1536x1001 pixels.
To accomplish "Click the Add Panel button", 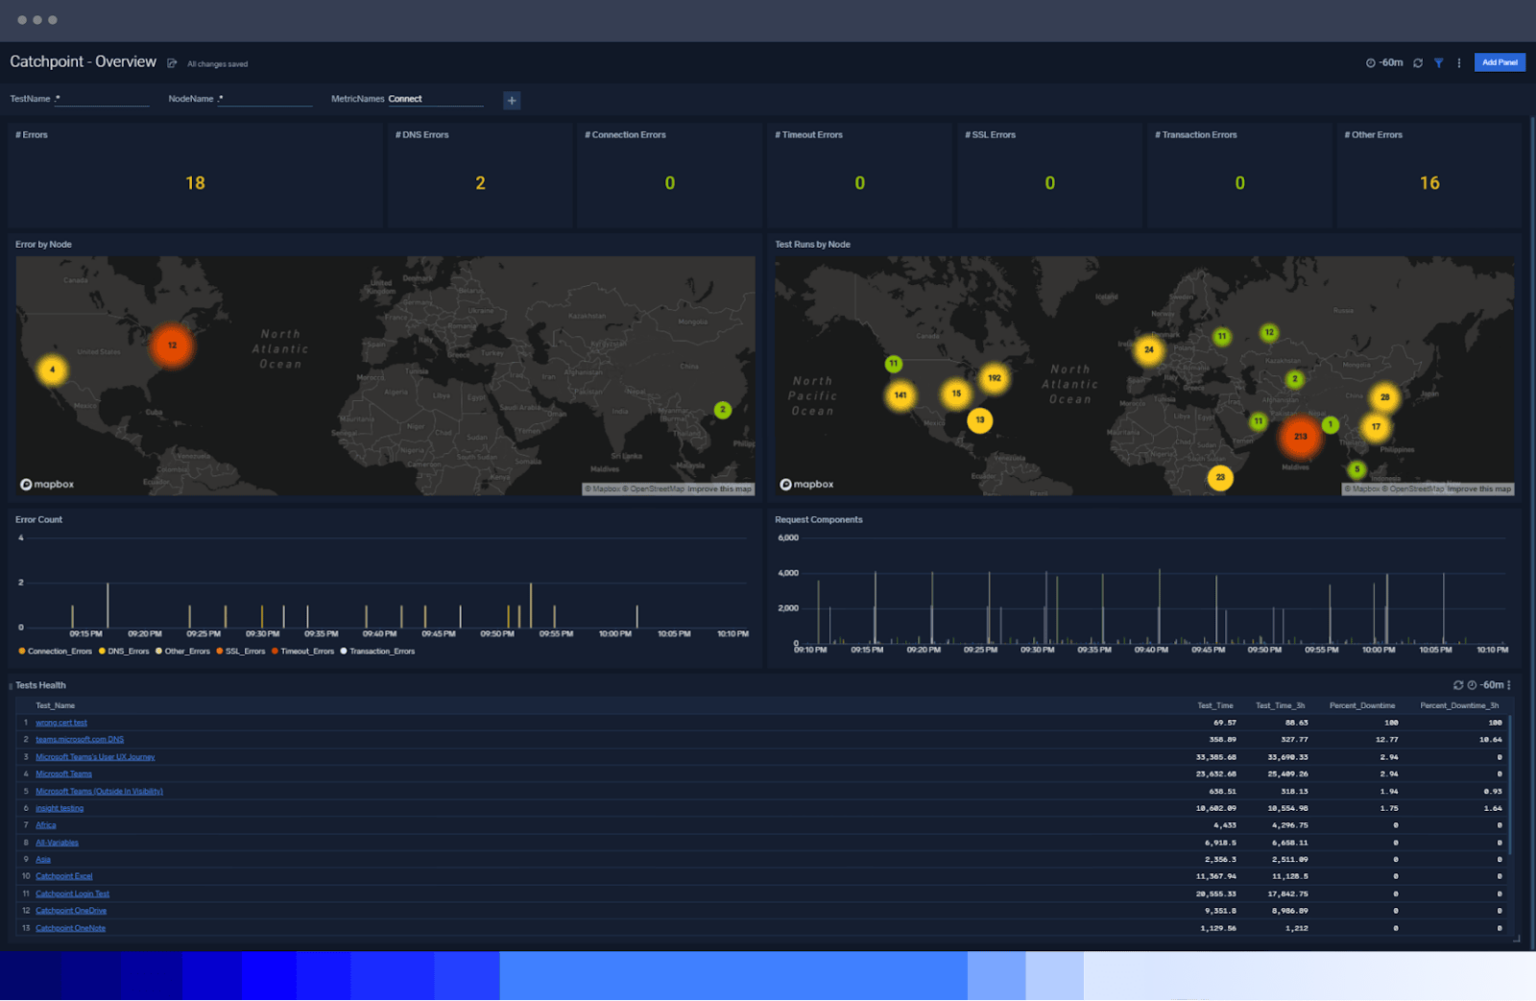I will [1499, 62].
